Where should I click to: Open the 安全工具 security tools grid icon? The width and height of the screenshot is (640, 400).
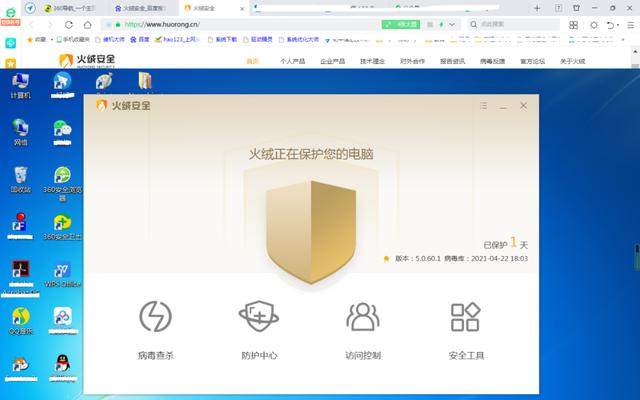coord(466,316)
